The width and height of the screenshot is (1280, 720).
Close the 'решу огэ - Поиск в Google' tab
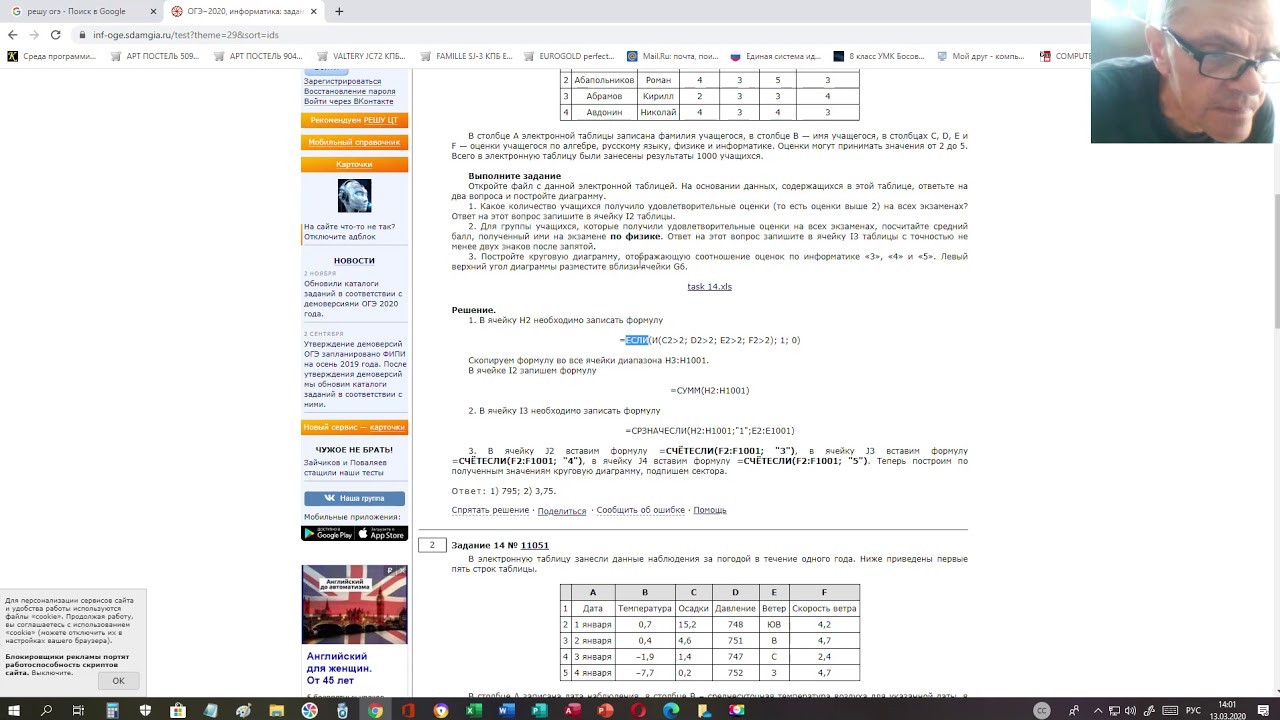pos(151,11)
